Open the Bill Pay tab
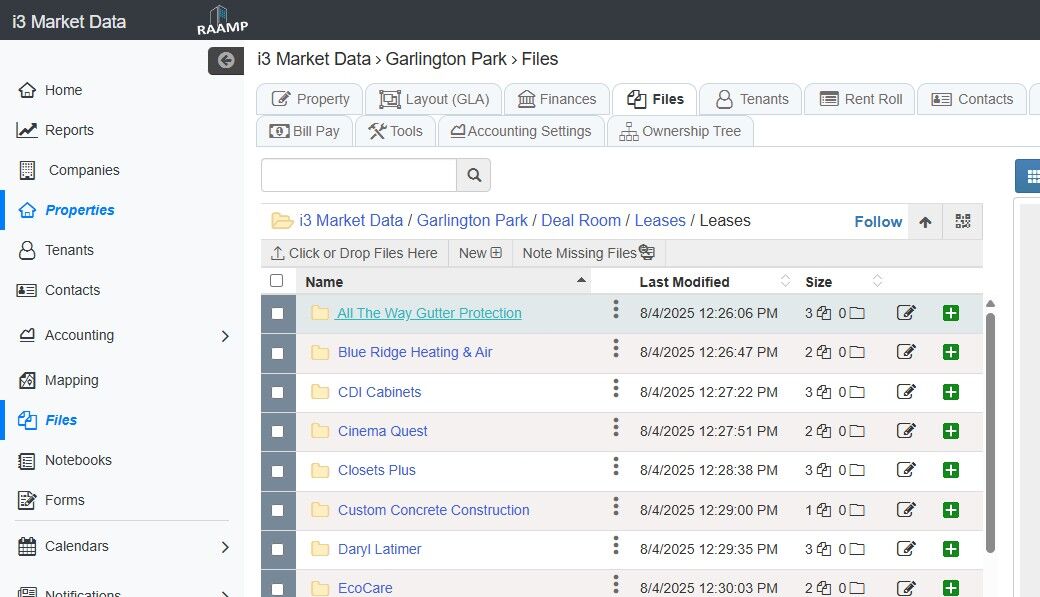1040x597 pixels. coord(304,131)
